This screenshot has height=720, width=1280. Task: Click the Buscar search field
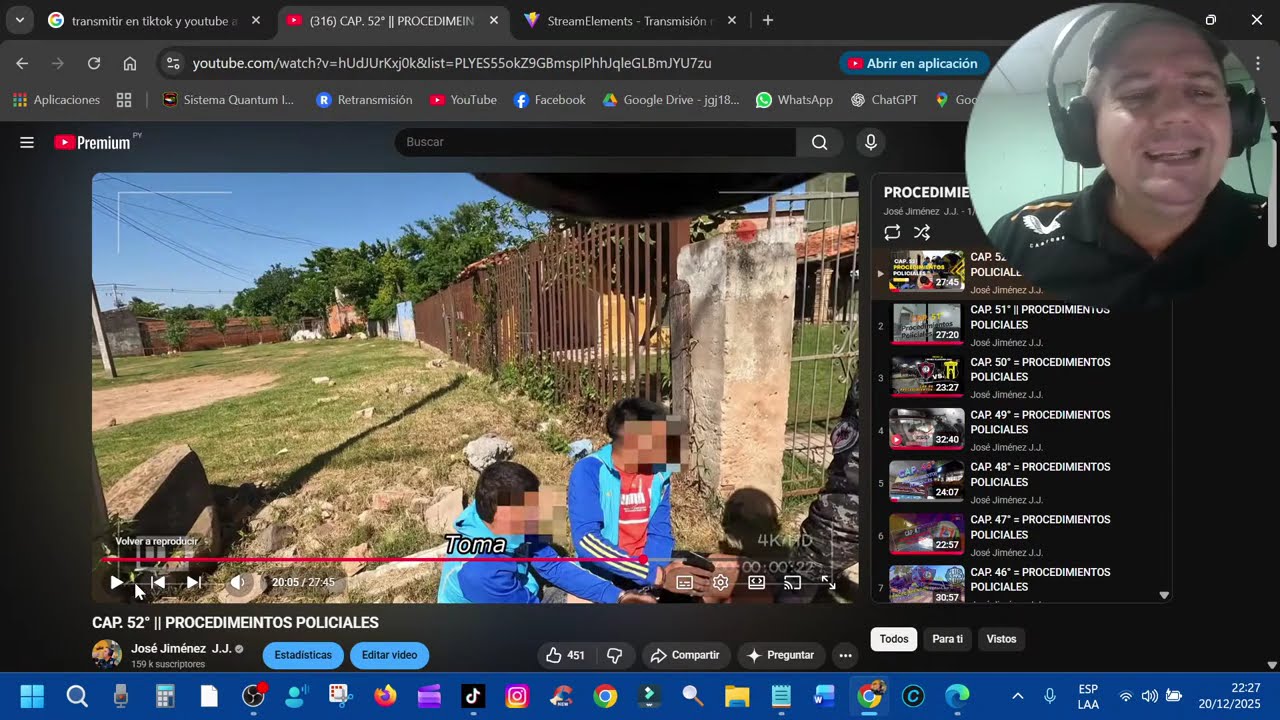point(596,142)
